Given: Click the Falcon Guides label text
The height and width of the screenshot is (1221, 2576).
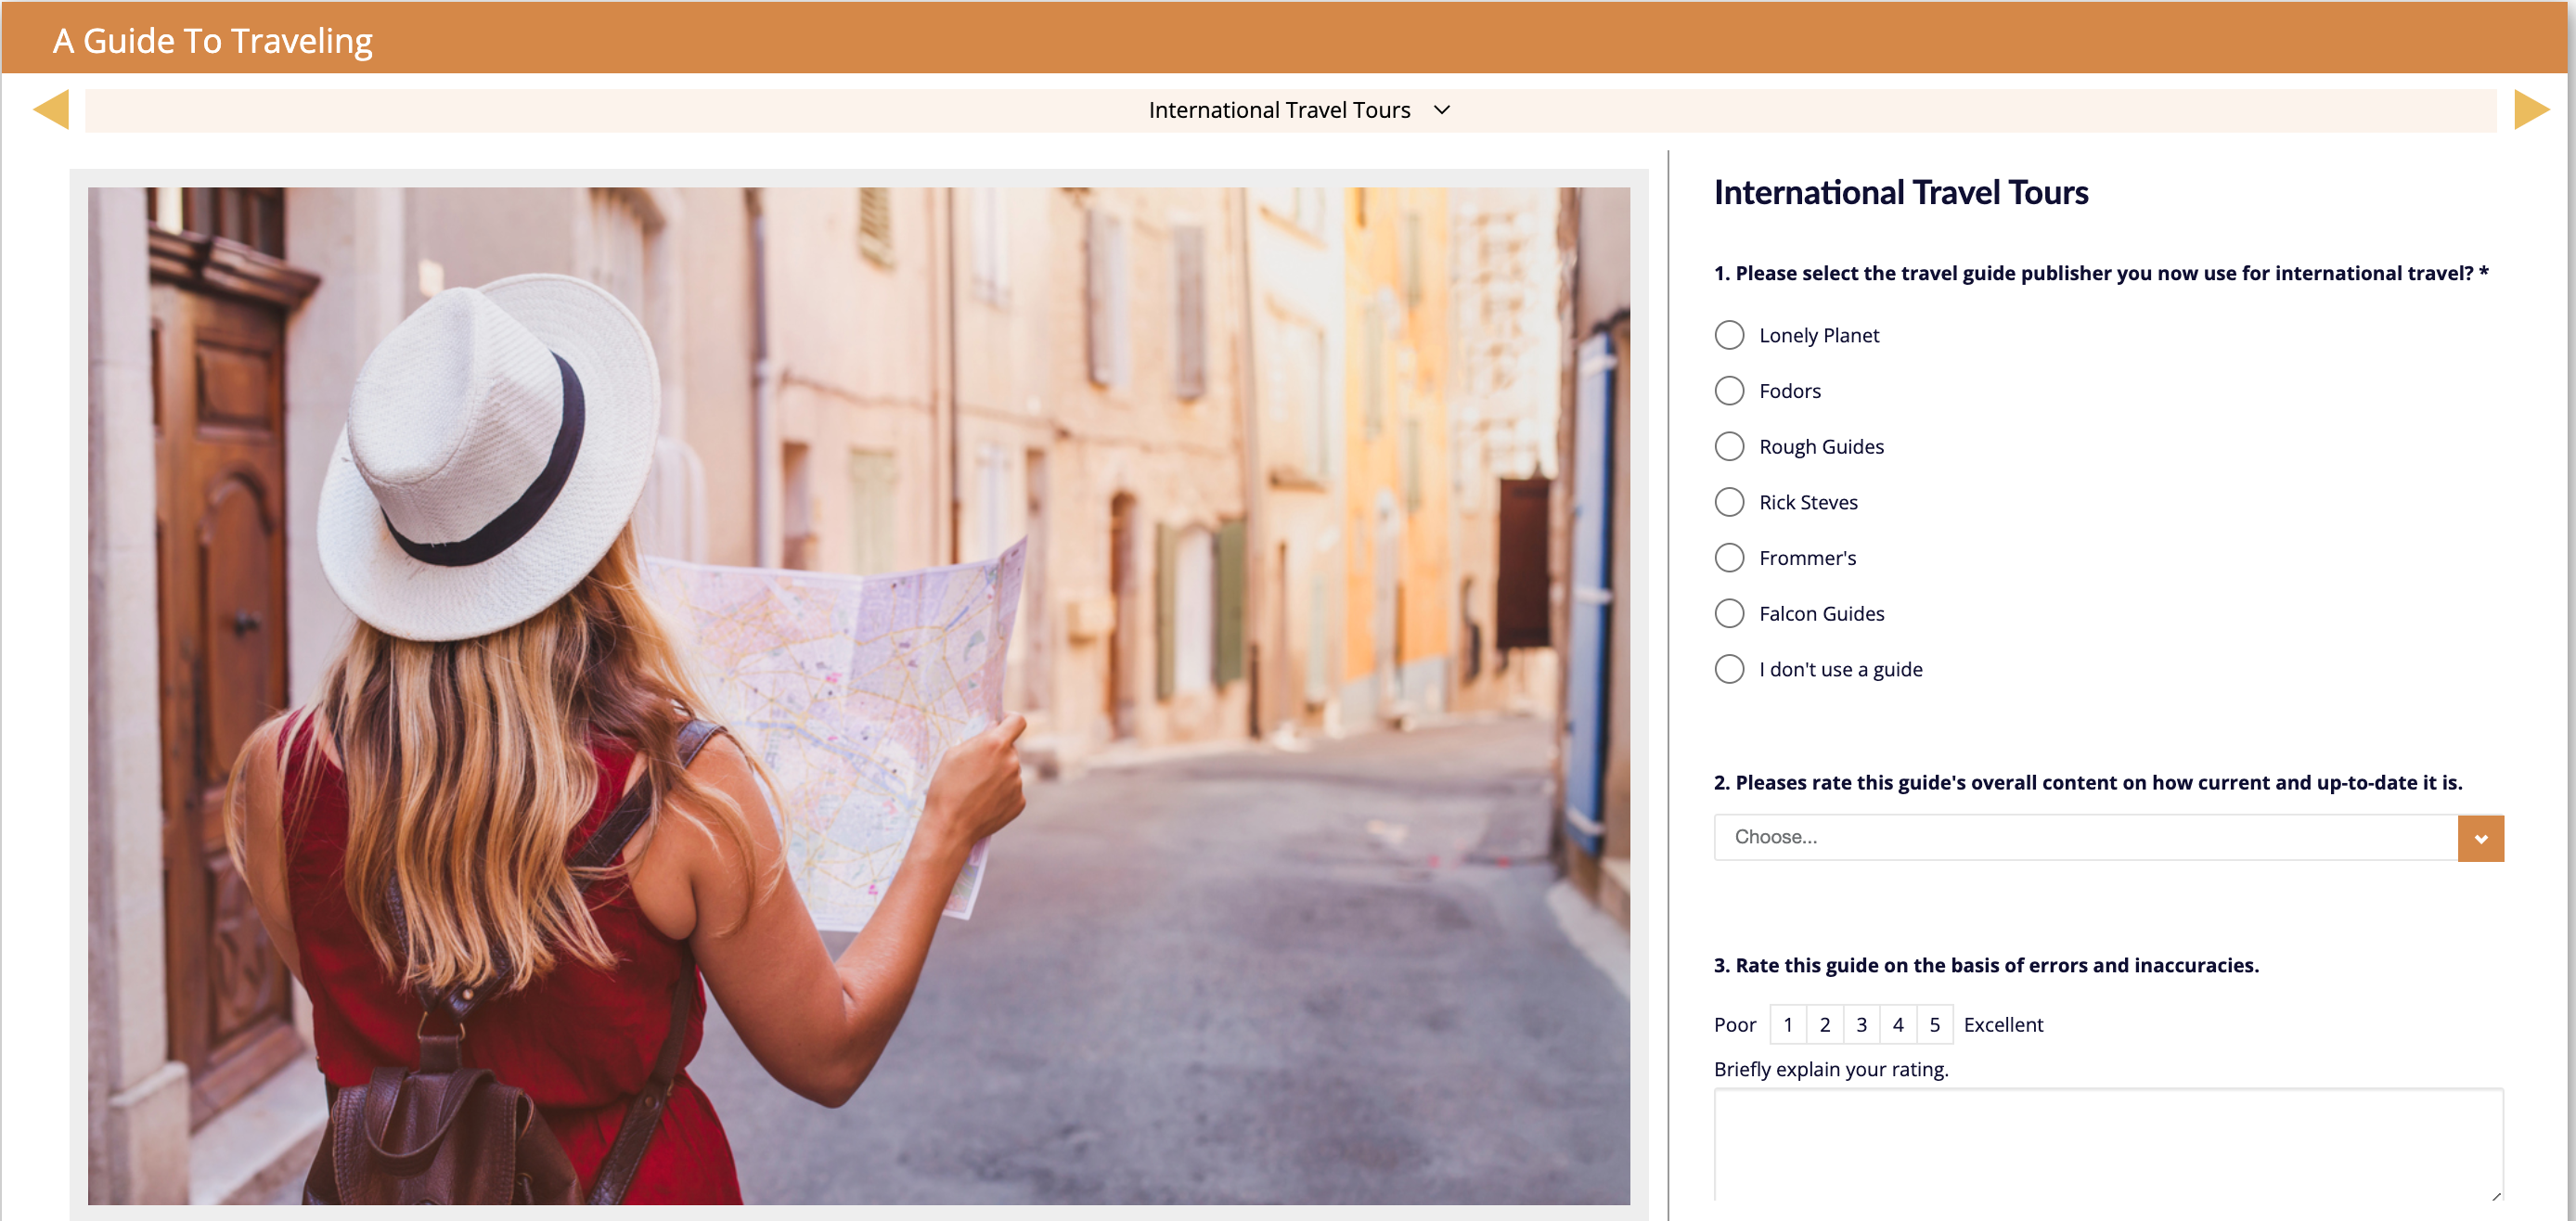Looking at the screenshot, I should [x=1821, y=613].
